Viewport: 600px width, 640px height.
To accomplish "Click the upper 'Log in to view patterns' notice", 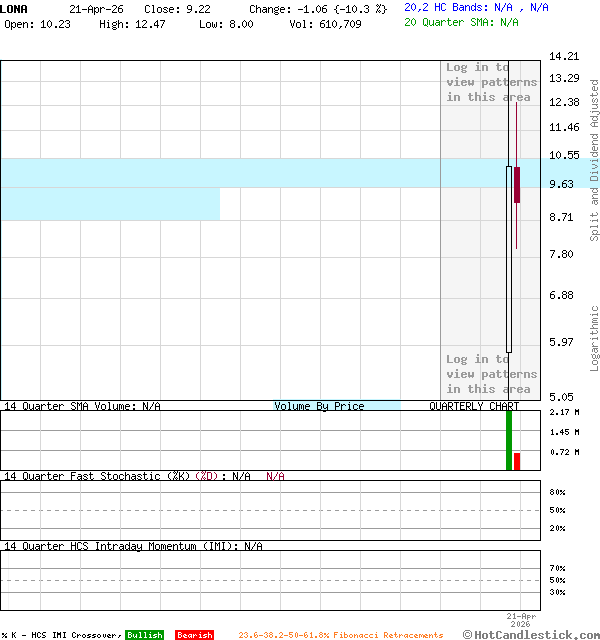I will (491, 82).
